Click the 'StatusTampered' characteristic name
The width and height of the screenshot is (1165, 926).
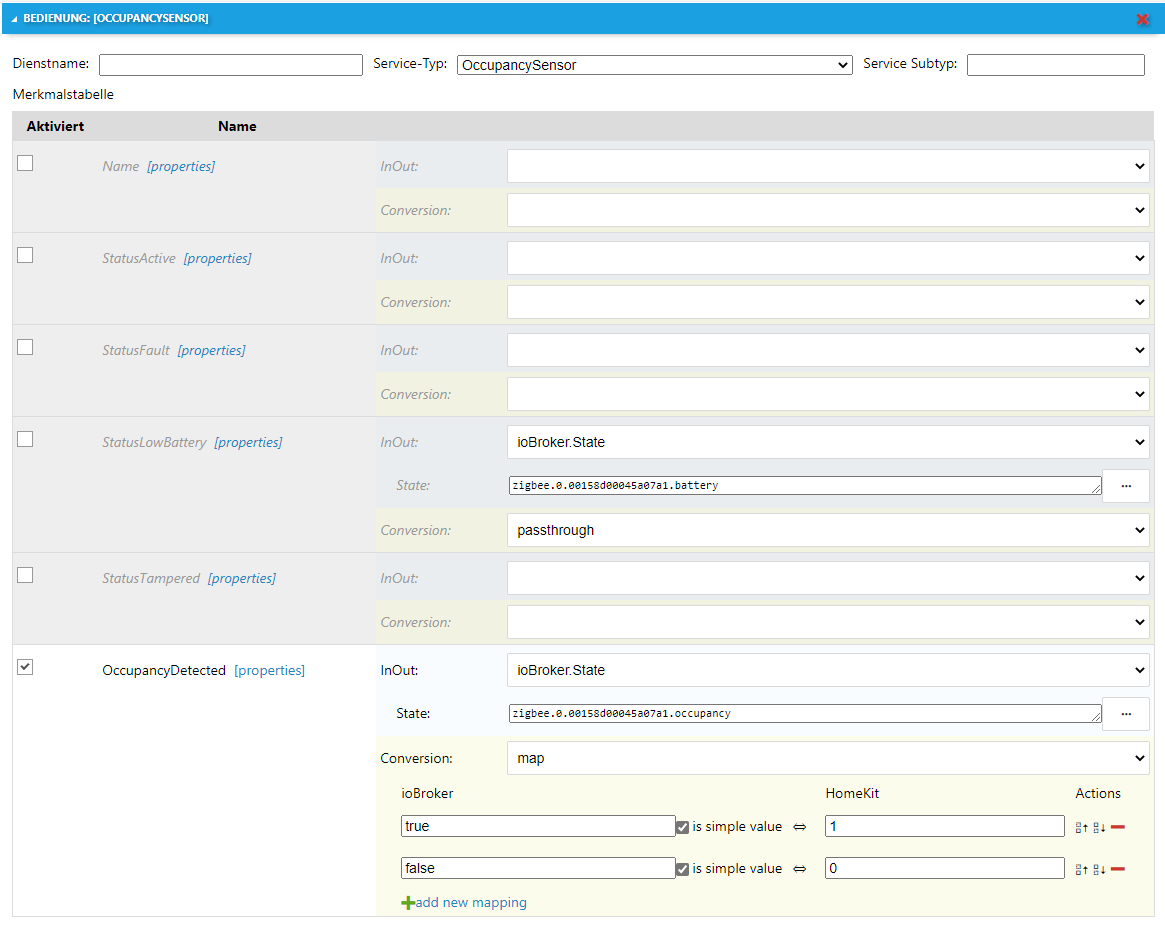pyautogui.click(x=152, y=579)
